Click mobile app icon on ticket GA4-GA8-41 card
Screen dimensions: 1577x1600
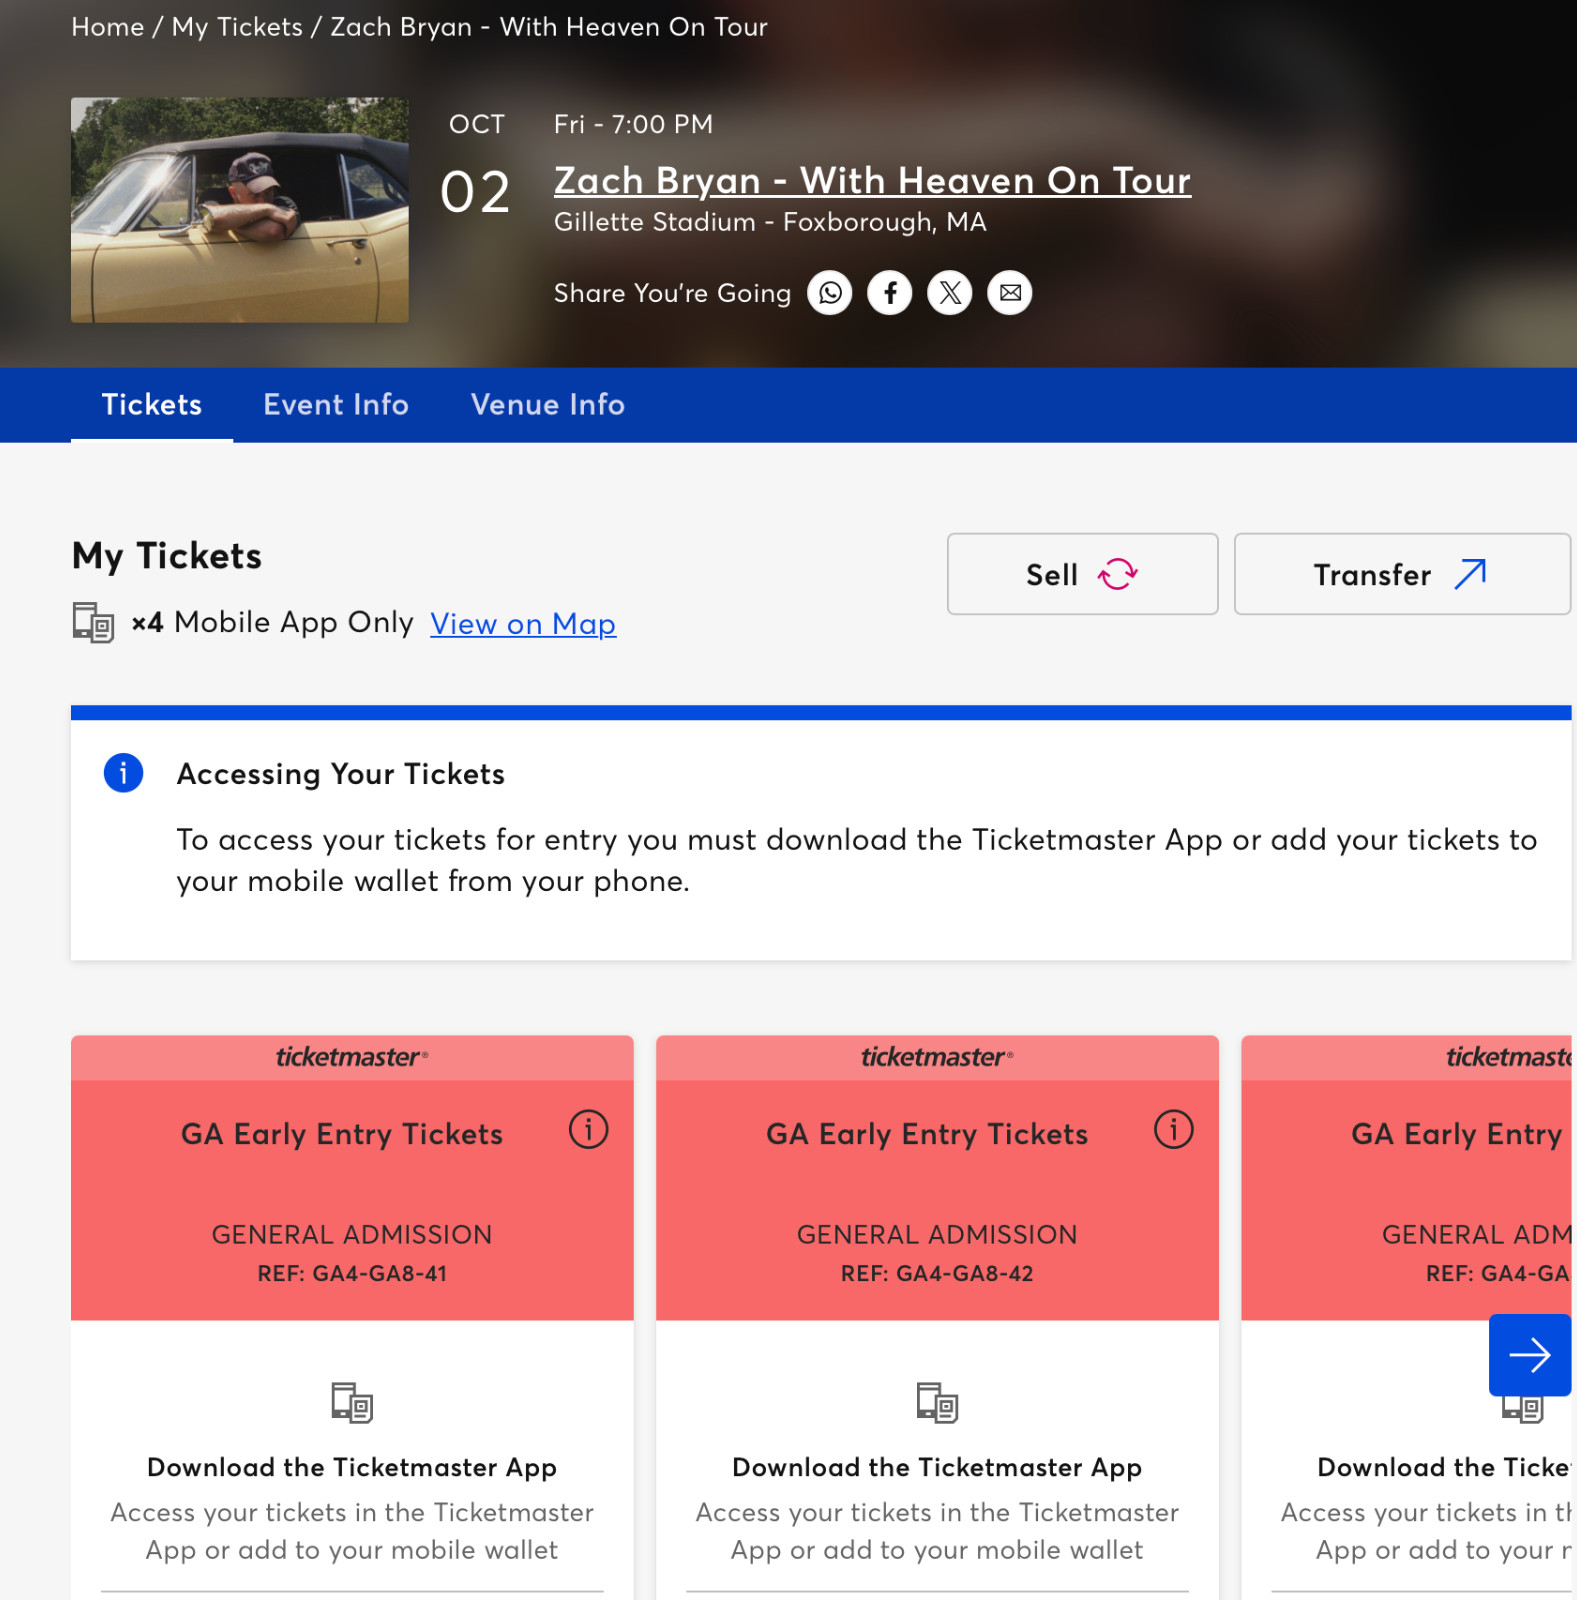tap(352, 1402)
